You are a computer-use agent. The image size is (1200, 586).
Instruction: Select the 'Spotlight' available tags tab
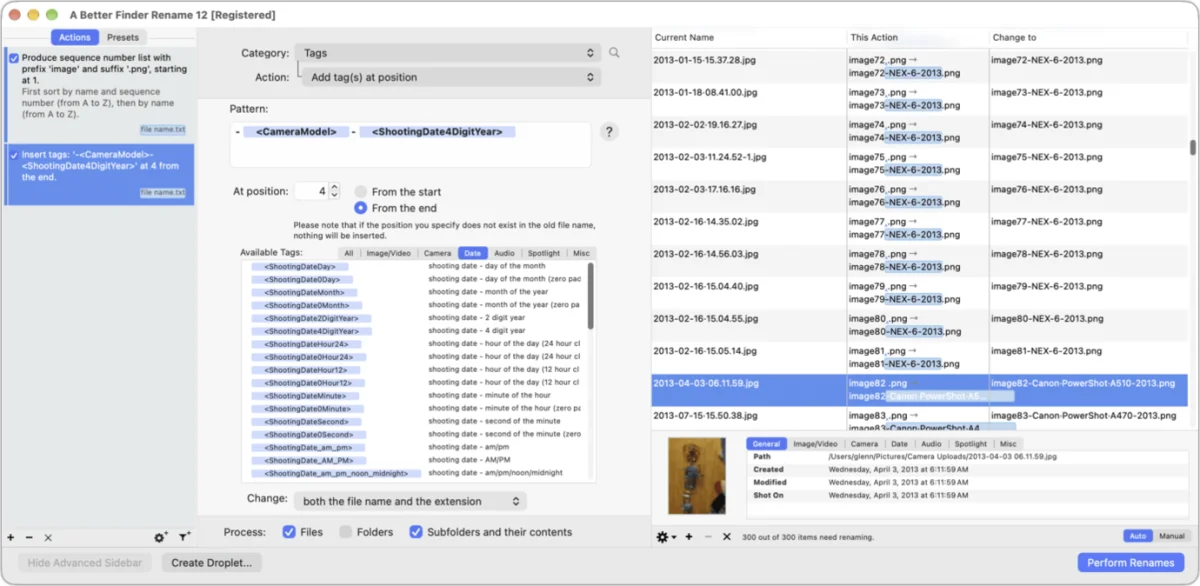pyautogui.click(x=544, y=253)
